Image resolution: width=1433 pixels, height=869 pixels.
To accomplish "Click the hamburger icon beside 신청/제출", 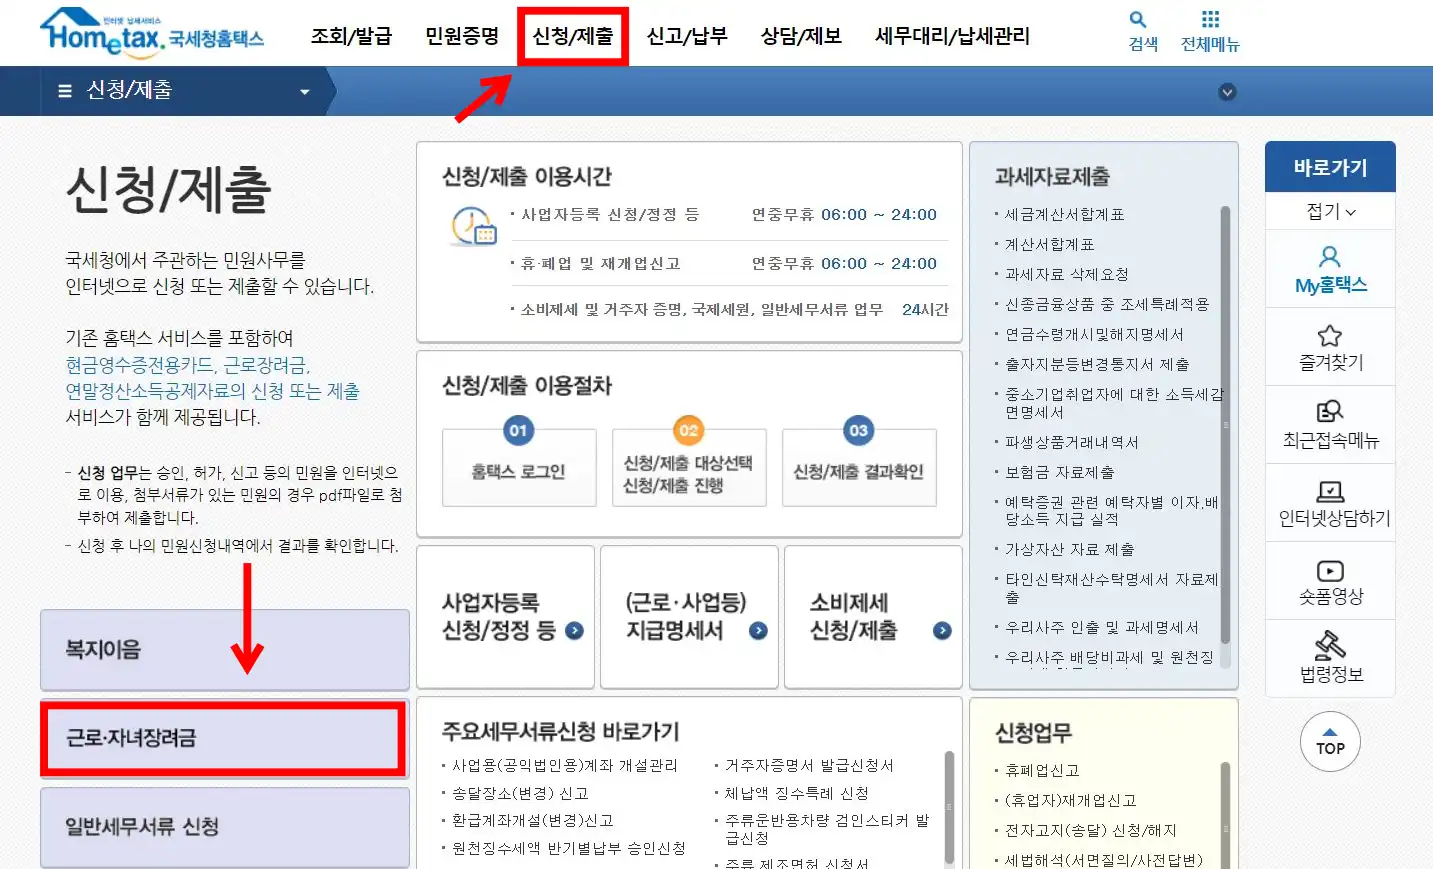I will (x=64, y=90).
